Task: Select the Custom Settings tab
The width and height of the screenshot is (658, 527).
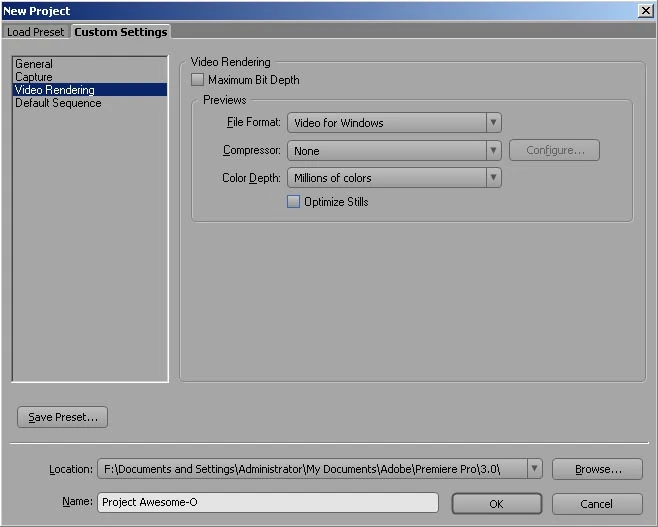Action: click(x=120, y=32)
